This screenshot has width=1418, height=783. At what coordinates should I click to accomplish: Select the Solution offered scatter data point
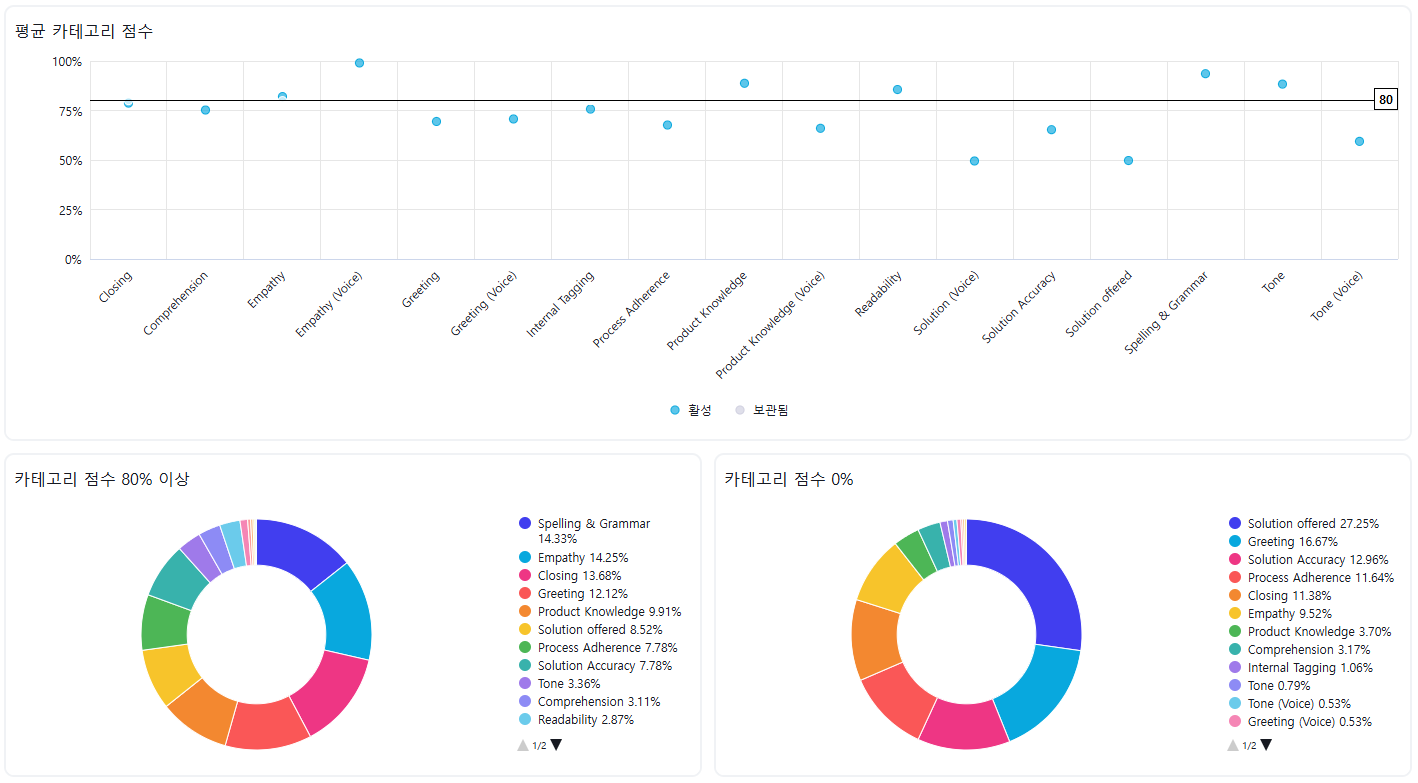(1128, 160)
